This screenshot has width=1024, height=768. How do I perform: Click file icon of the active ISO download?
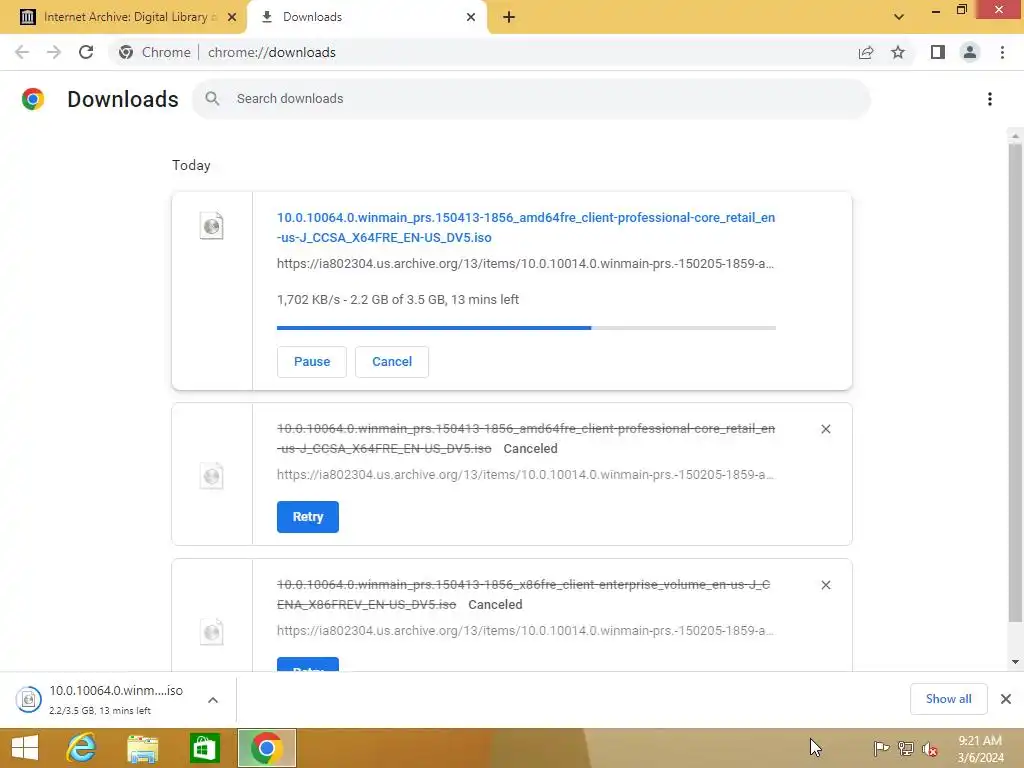212,226
